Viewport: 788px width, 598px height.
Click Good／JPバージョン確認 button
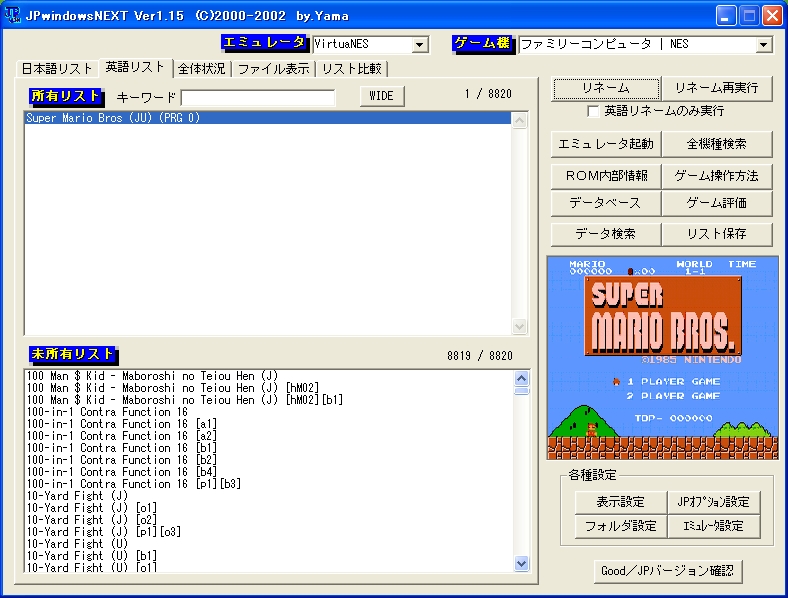(667, 571)
